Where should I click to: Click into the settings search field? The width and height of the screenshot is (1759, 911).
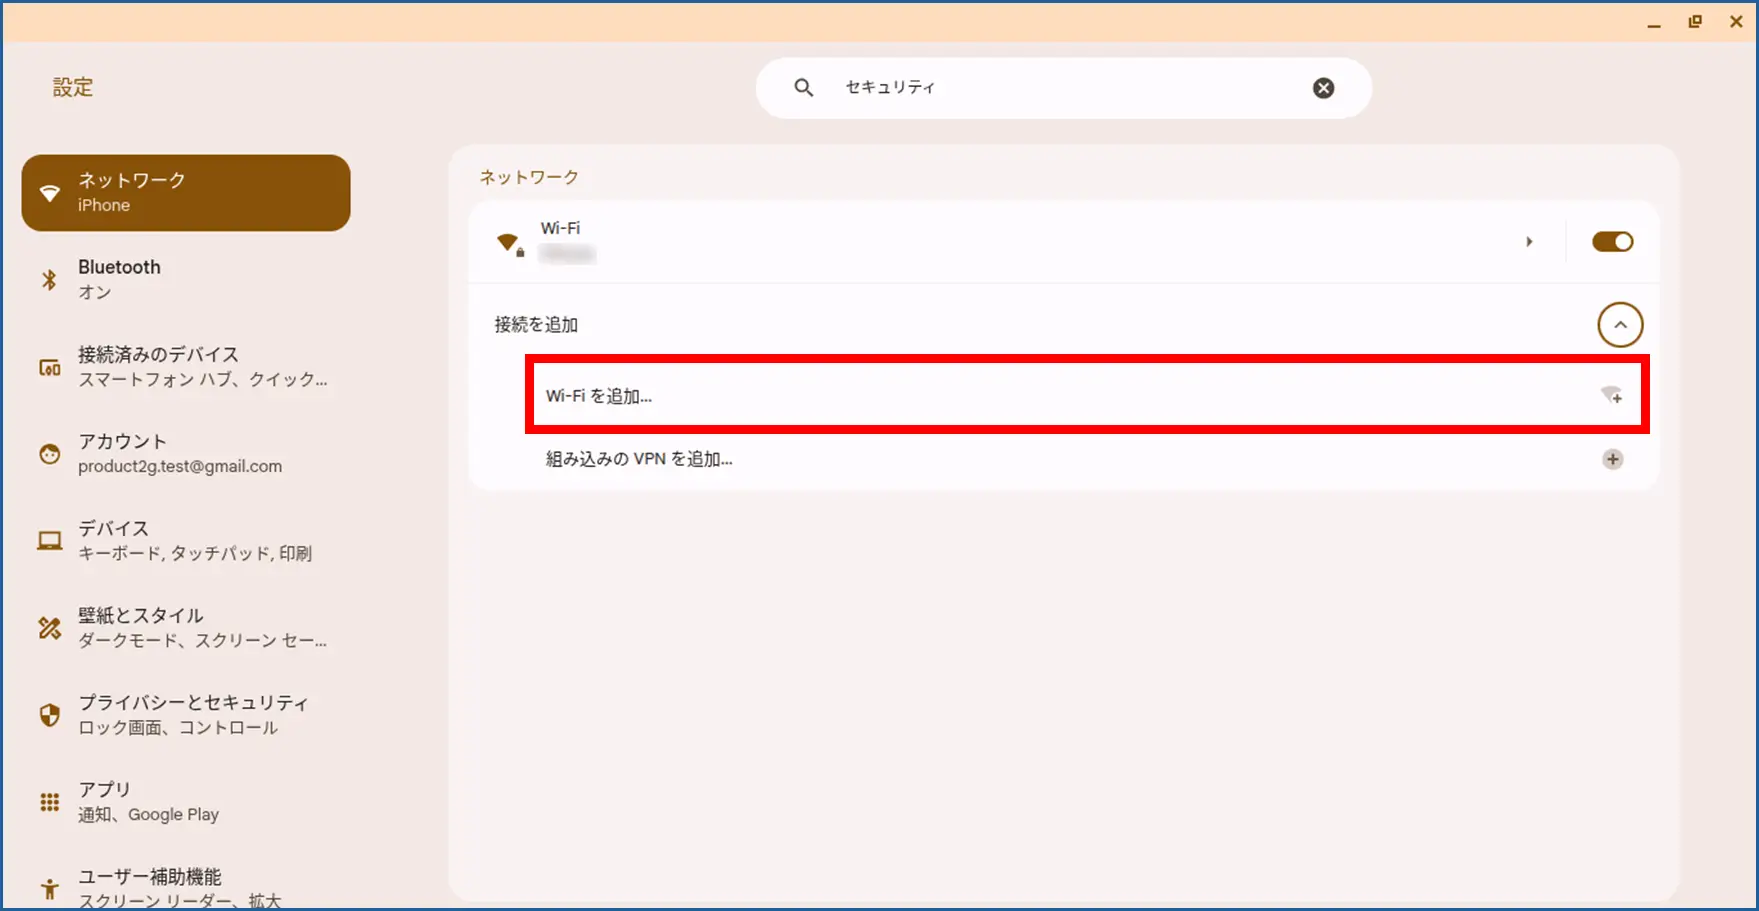click(x=1060, y=88)
